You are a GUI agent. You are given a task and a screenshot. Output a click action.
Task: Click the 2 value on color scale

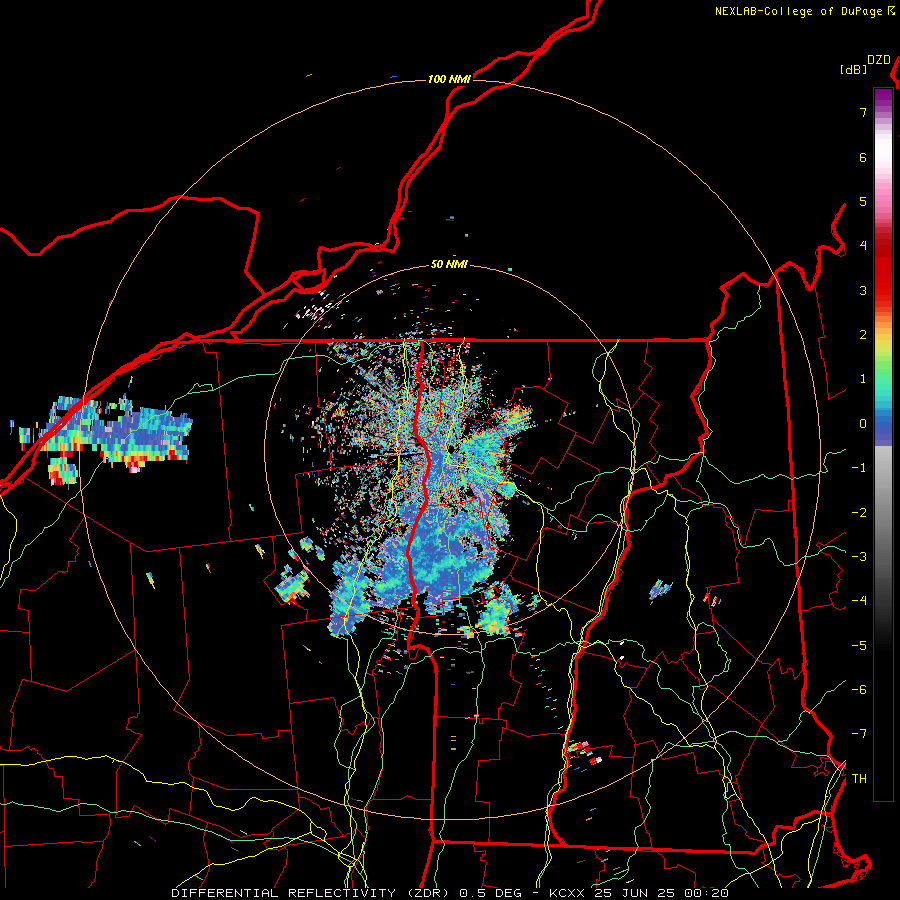[863, 335]
